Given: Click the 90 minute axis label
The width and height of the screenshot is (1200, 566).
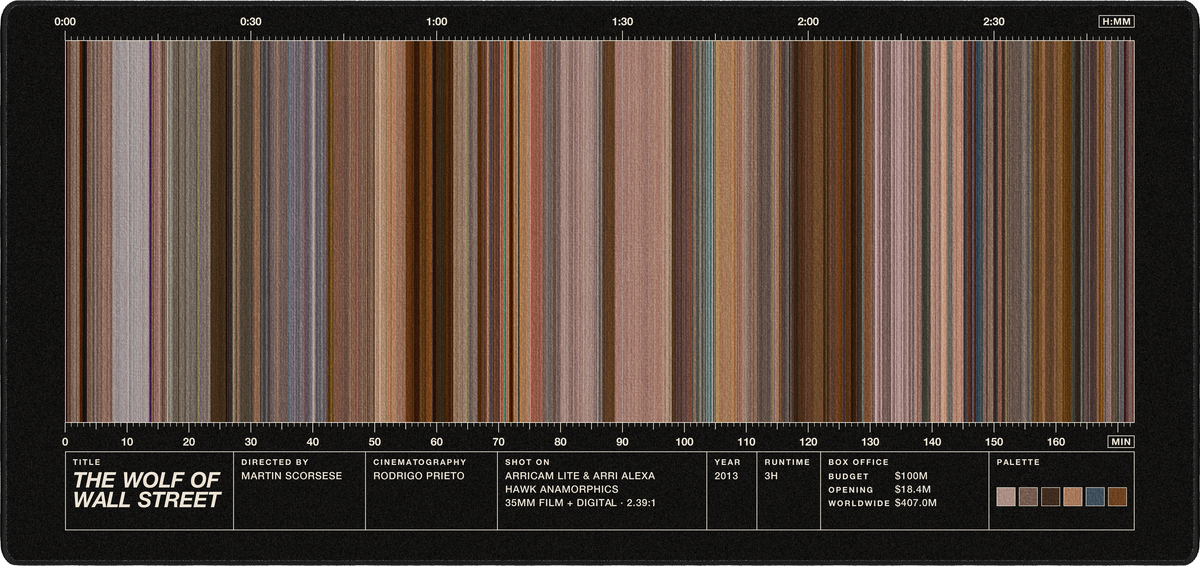Looking at the screenshot, I should pos(622,441).
